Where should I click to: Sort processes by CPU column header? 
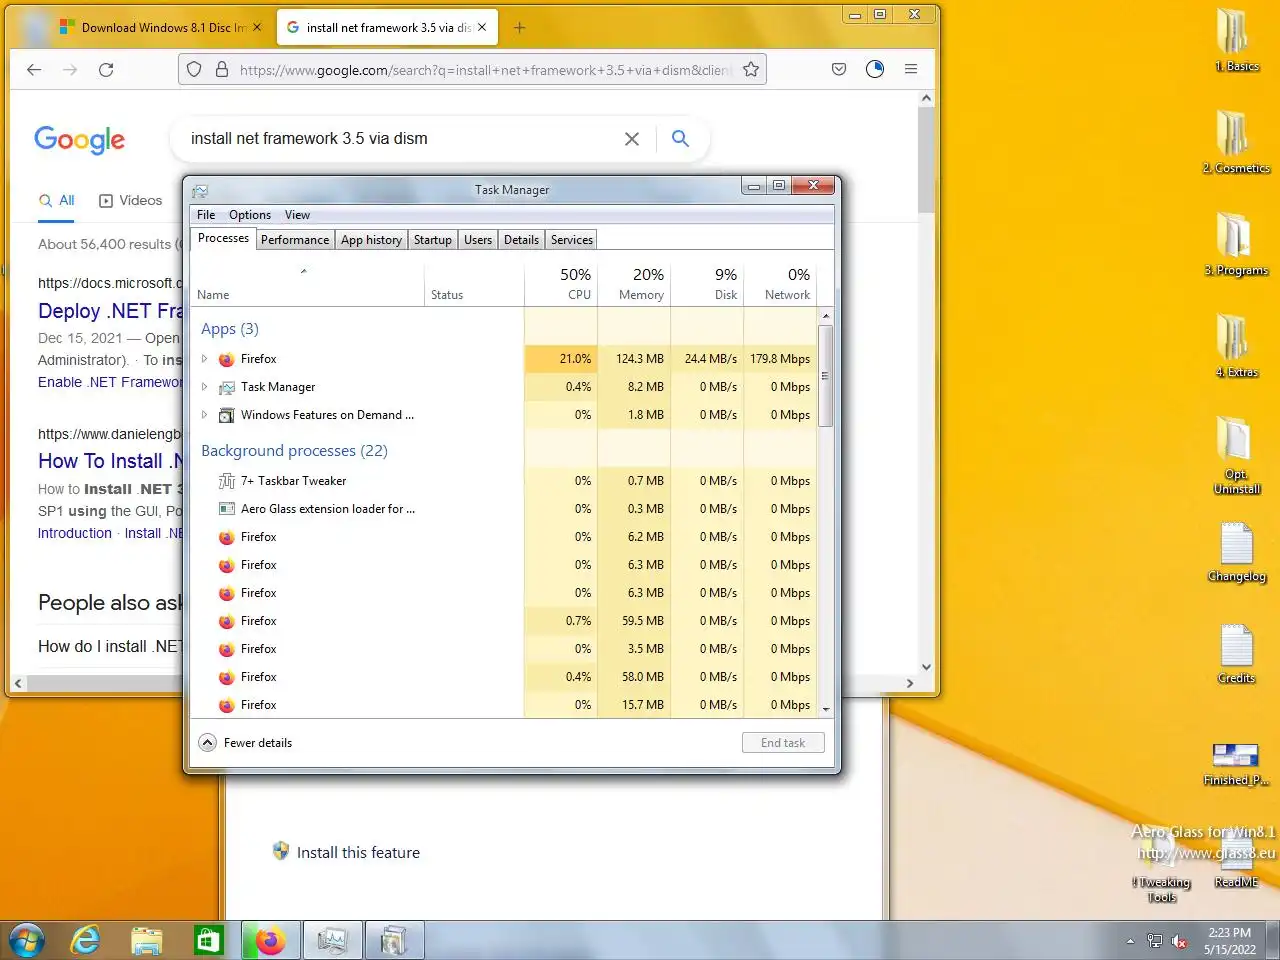click(561, 283)
